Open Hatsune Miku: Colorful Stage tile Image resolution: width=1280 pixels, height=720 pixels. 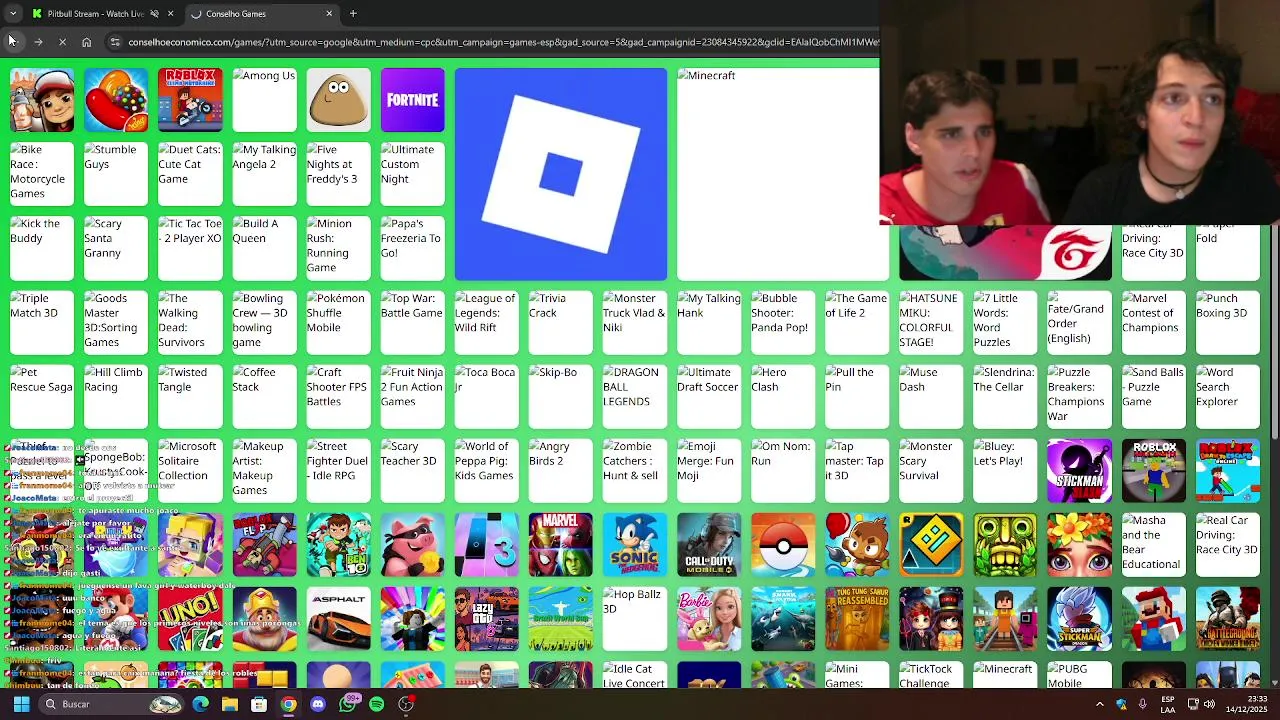click(930, 322)
